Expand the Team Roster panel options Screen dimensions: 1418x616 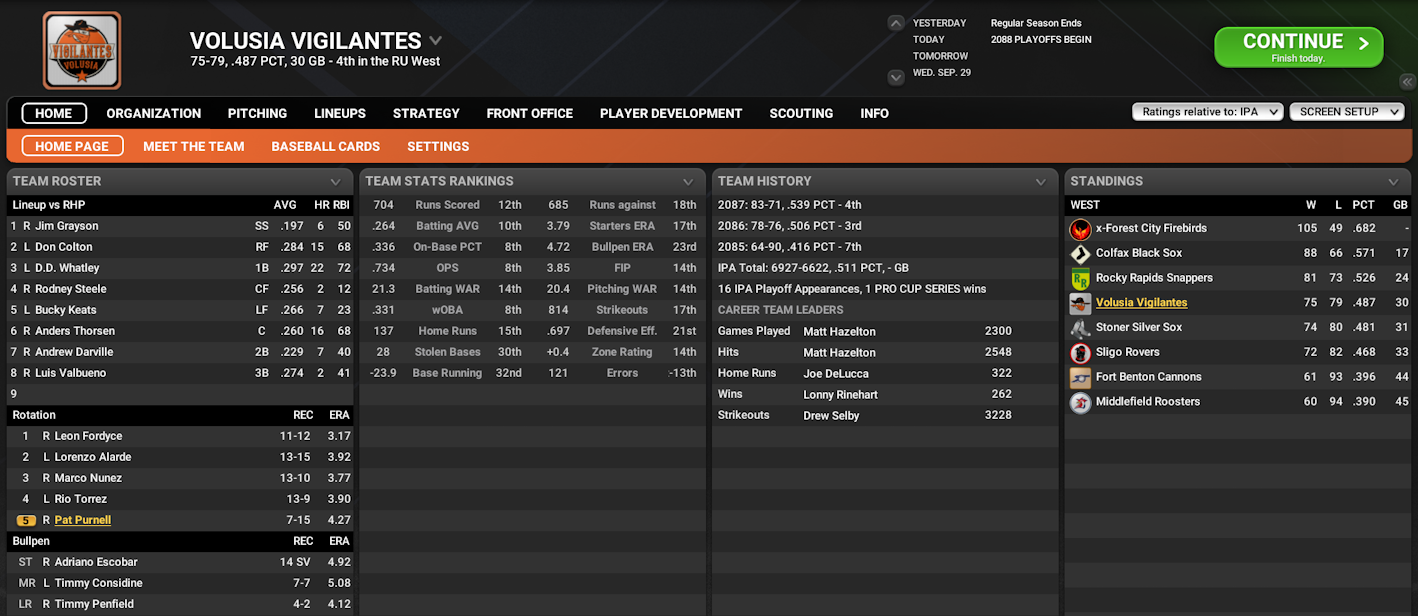tap(335, 182)
